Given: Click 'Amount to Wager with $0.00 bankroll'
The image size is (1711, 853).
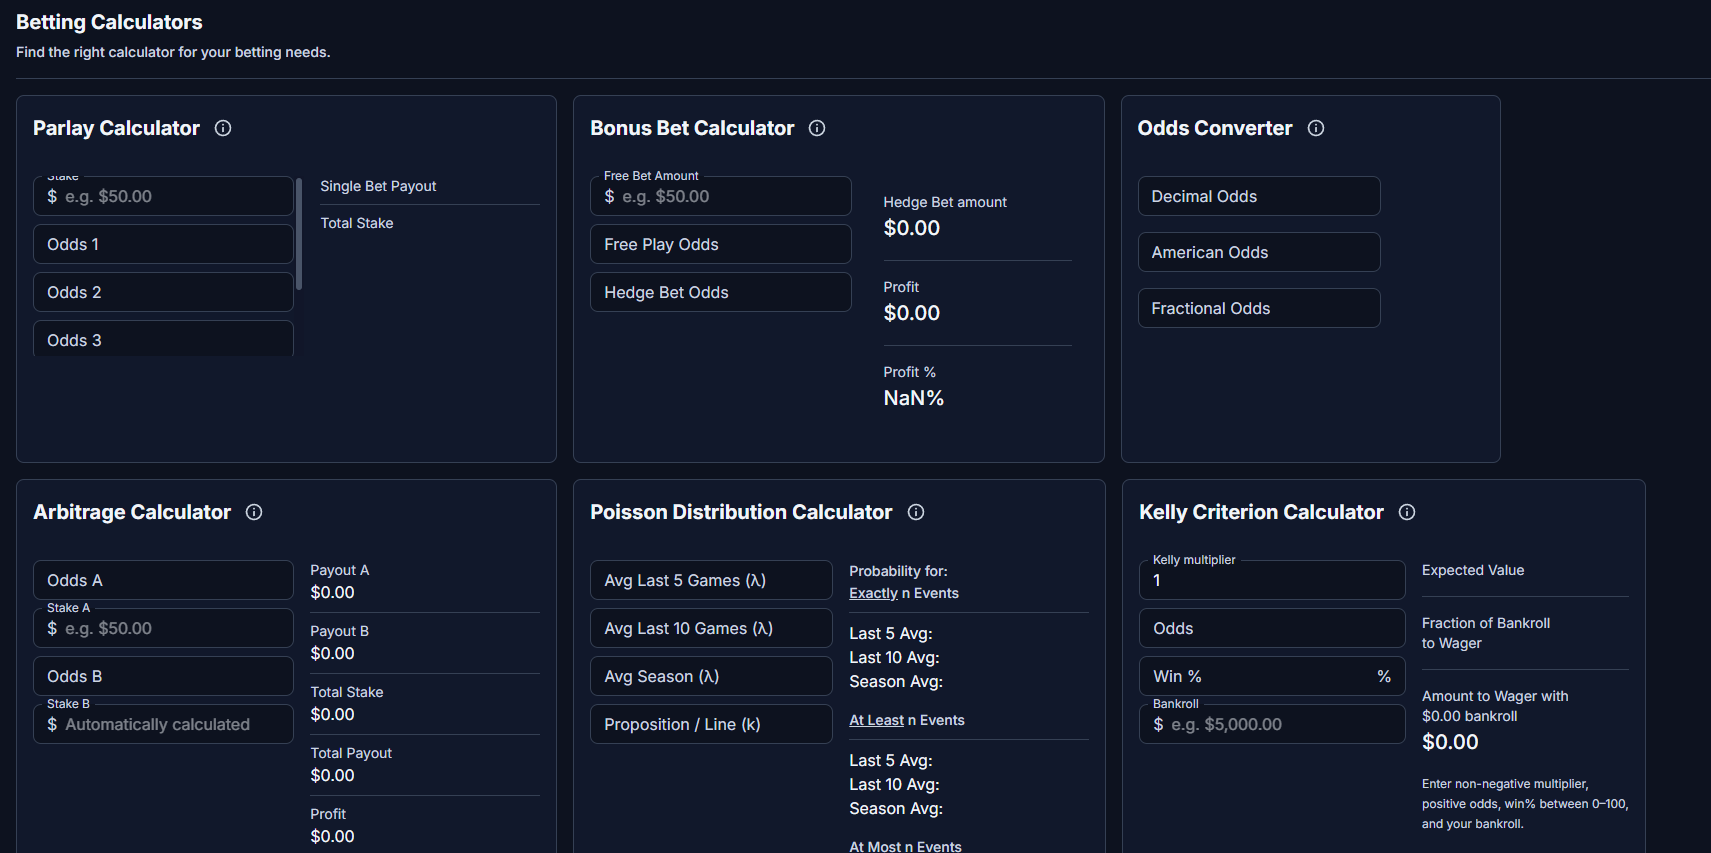Looking at the screenshot, I should point(1495,706).
